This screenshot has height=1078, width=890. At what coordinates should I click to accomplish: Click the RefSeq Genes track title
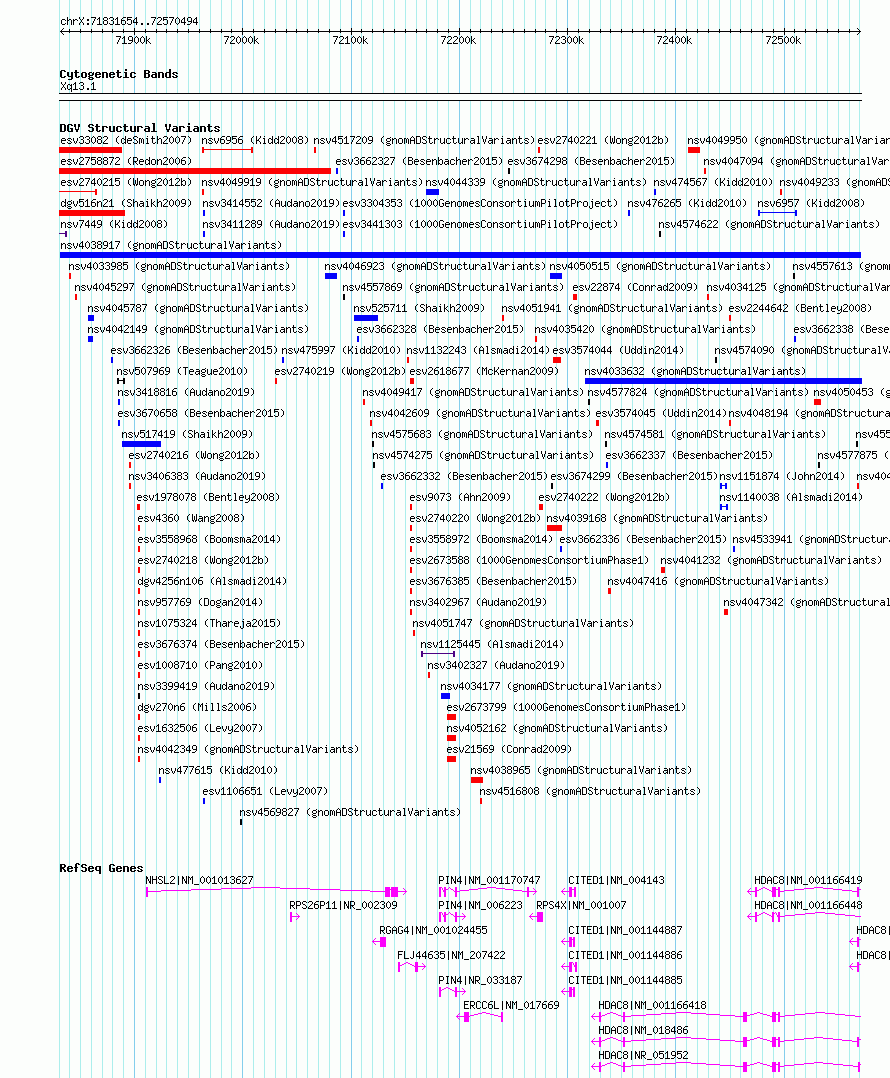pyautogui.click(x=102, y=868)
